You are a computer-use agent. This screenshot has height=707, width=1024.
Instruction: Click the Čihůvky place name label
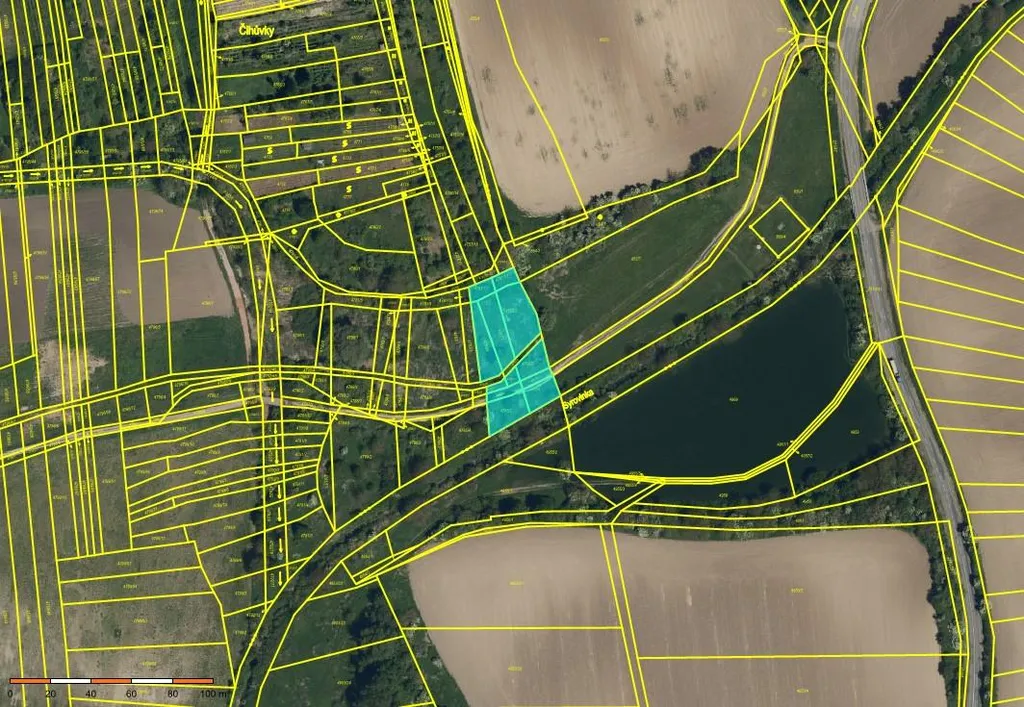pyautogui.click(x=264, y=31)
